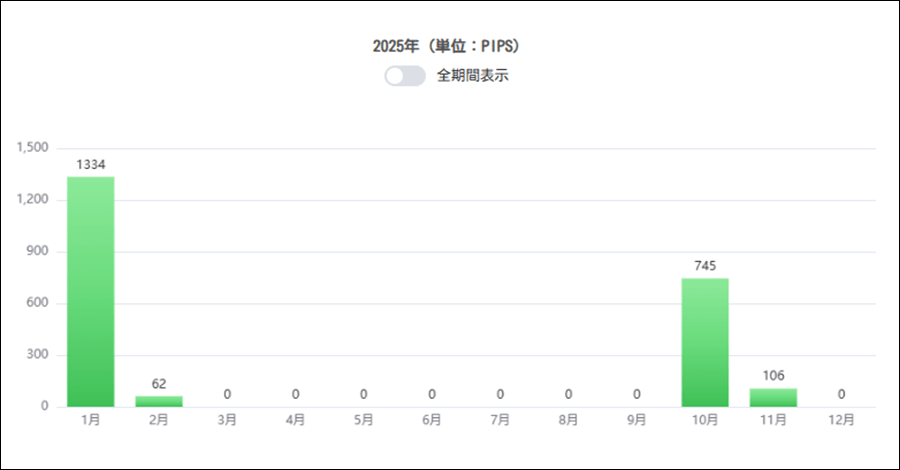
Task: Click the 745 data label
Action: [705, 266]
